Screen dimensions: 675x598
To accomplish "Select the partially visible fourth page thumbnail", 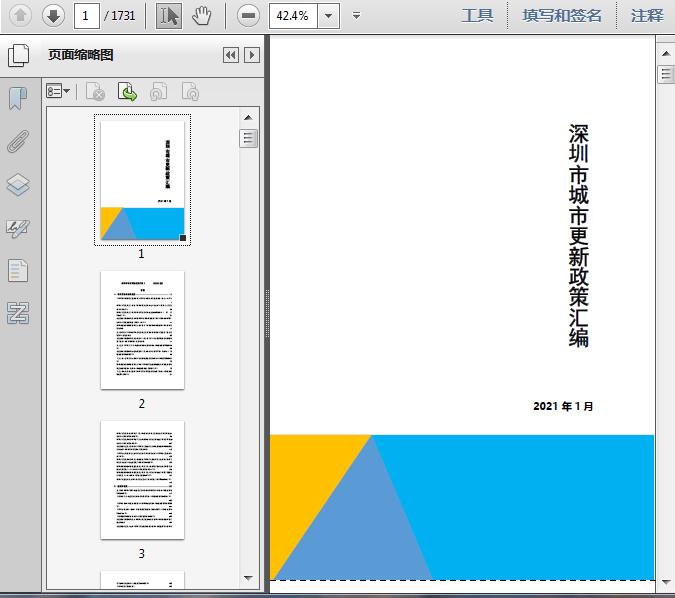I will pyautogui.click(x=142, y=579).
